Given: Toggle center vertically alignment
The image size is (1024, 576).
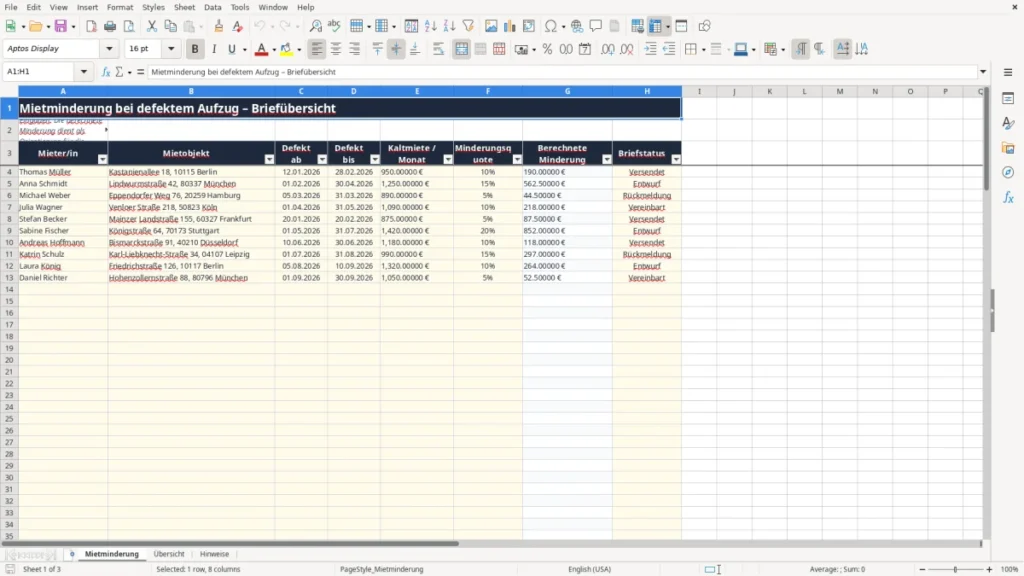Looking at the screenshot, I should coord(396,49).
